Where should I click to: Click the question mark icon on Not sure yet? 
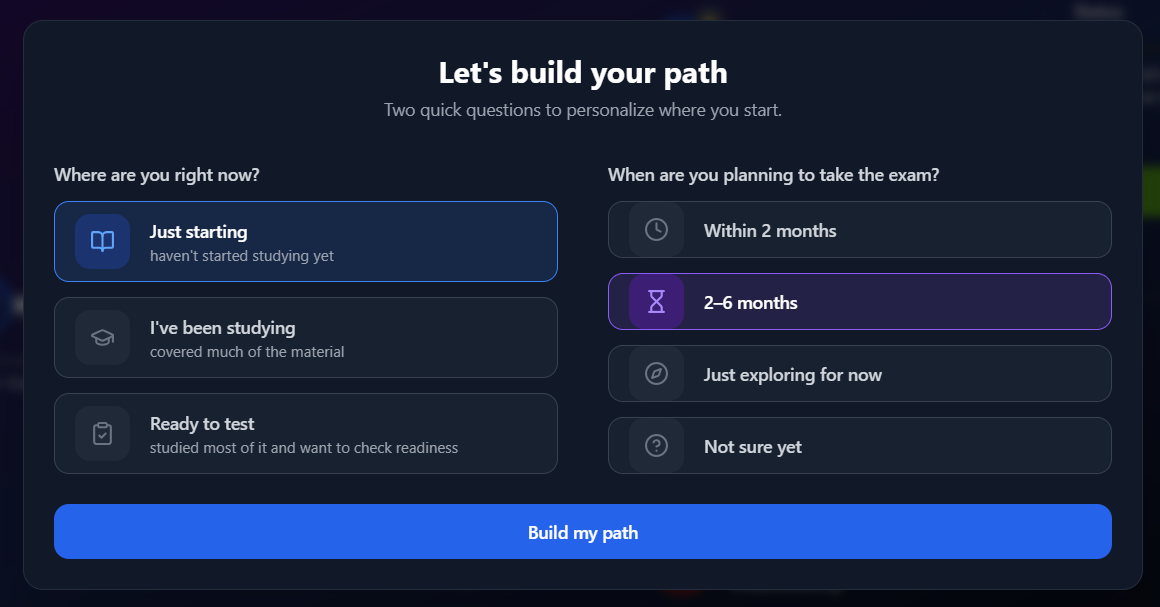[x=655, y=445]
